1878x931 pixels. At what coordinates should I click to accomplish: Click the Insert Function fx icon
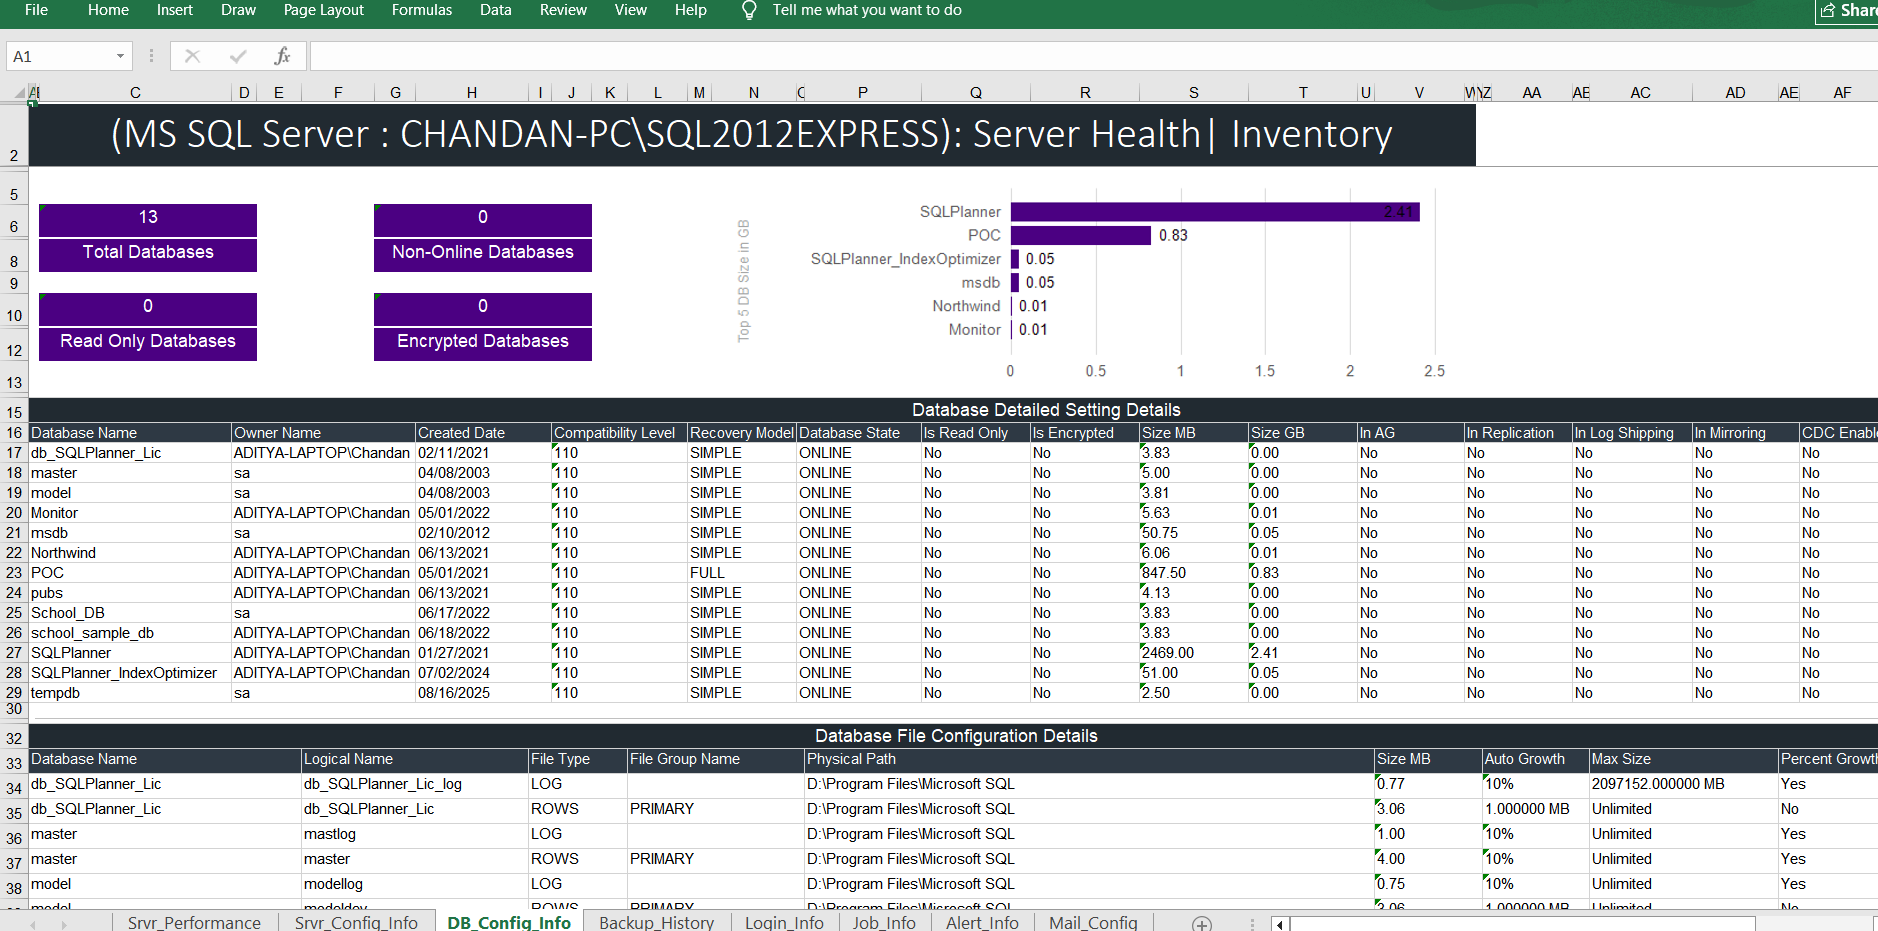(x=282, y=56)
